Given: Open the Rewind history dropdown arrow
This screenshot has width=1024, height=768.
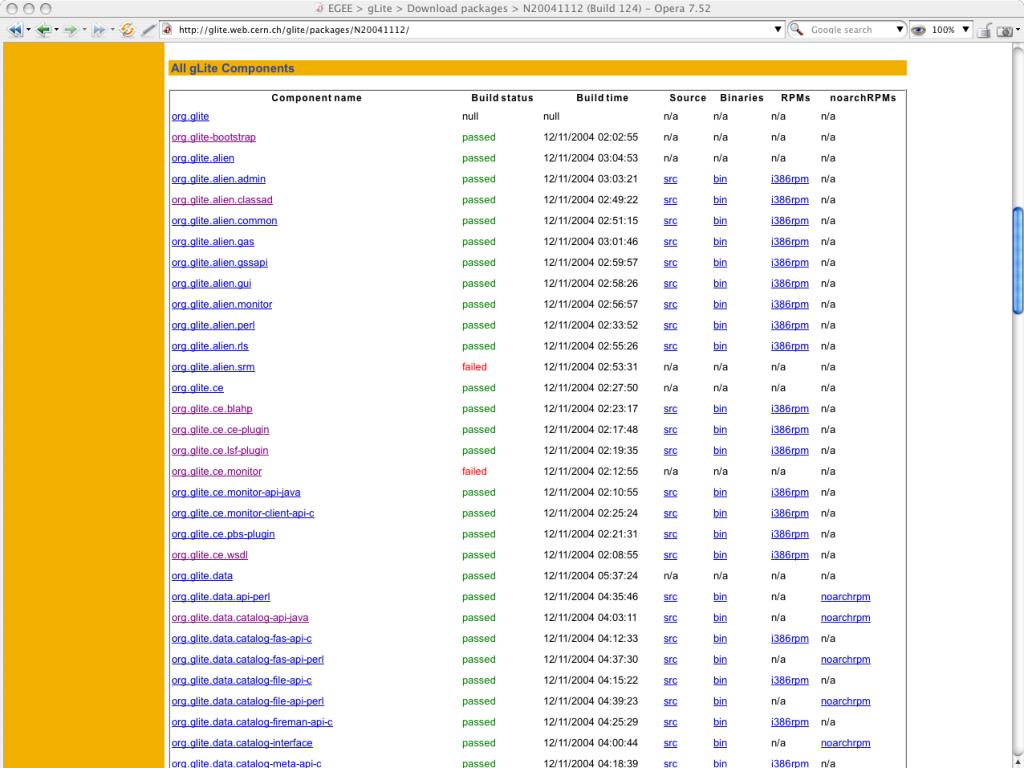Looking at the screenshot, I should [x=28, y=29].
